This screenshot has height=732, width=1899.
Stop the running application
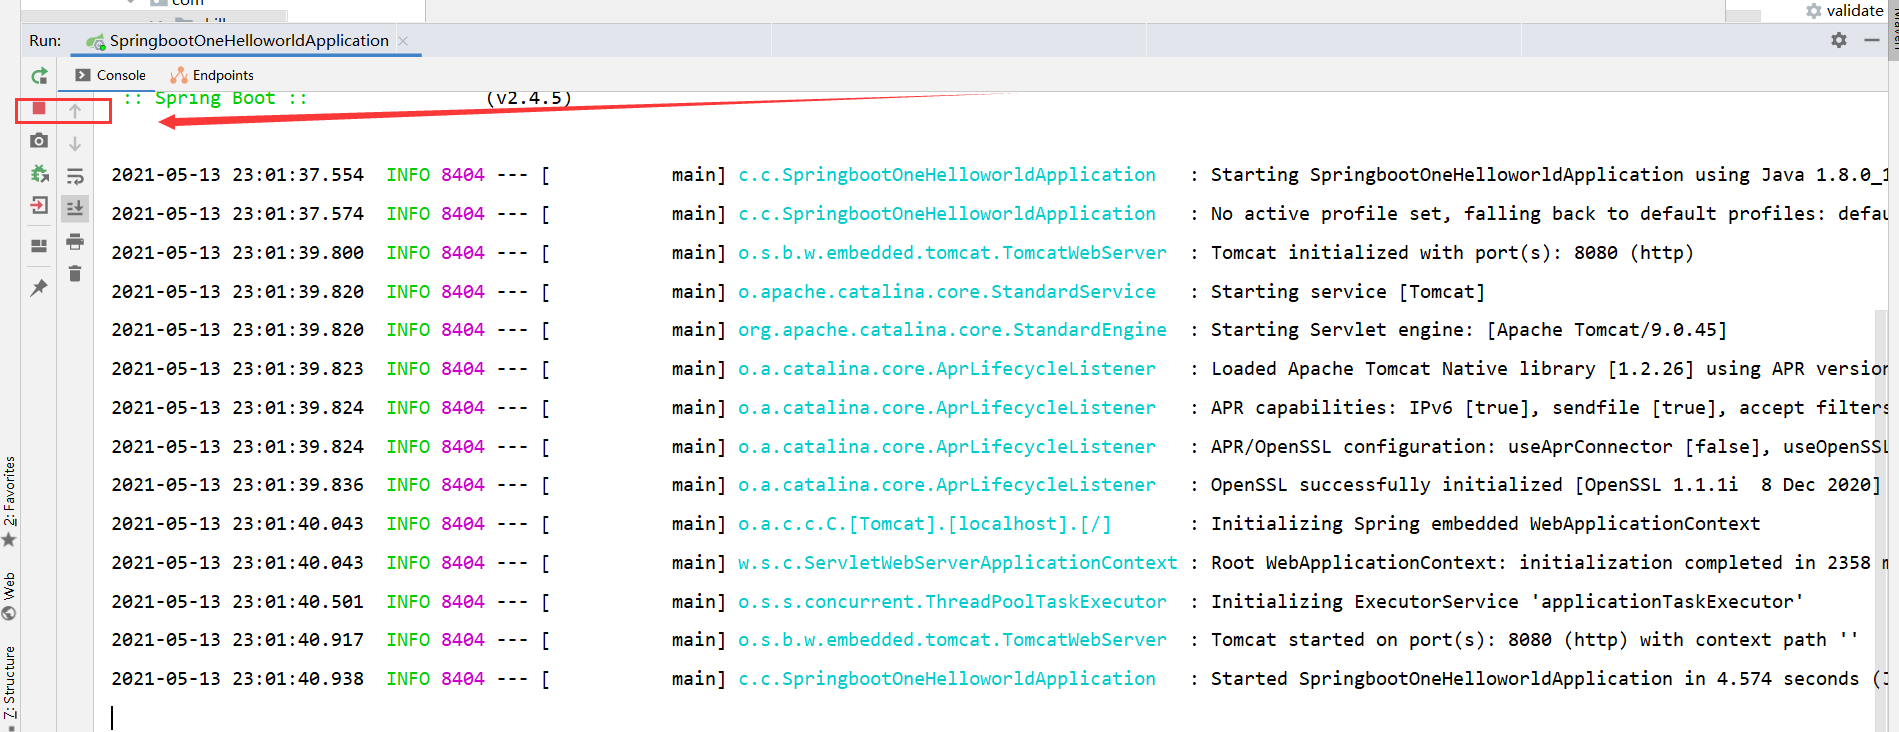(39, 108)
